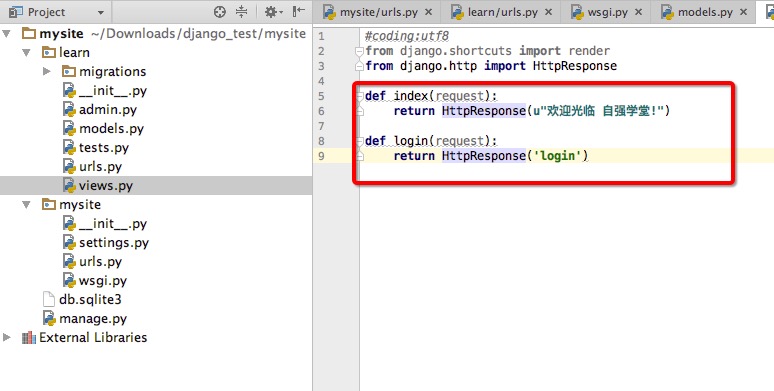The height and width of the screenshot is (391, 774).
Task: Collapse the learn folder
Action: point(26,52)
